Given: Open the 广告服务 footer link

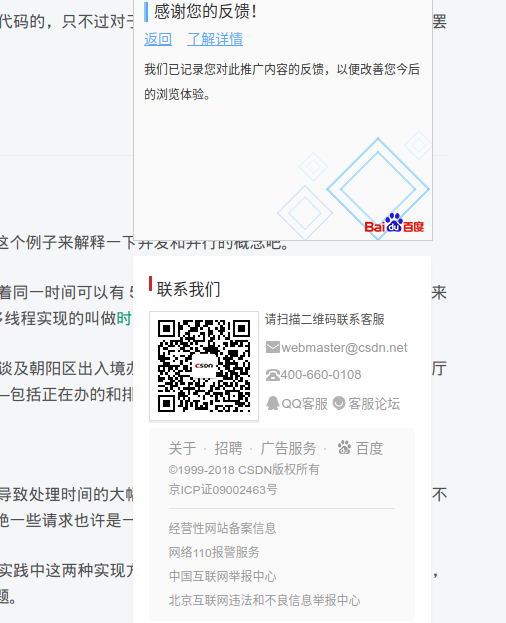Looking at the screenshot, I should (x=288, y=449).
